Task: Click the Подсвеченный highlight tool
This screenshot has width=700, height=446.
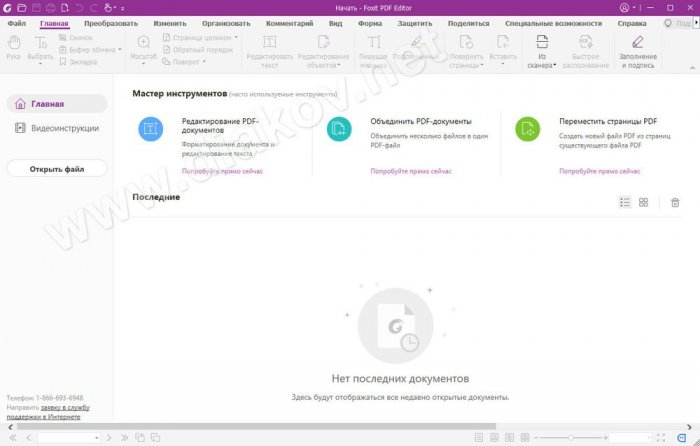Action: point(416,48)
